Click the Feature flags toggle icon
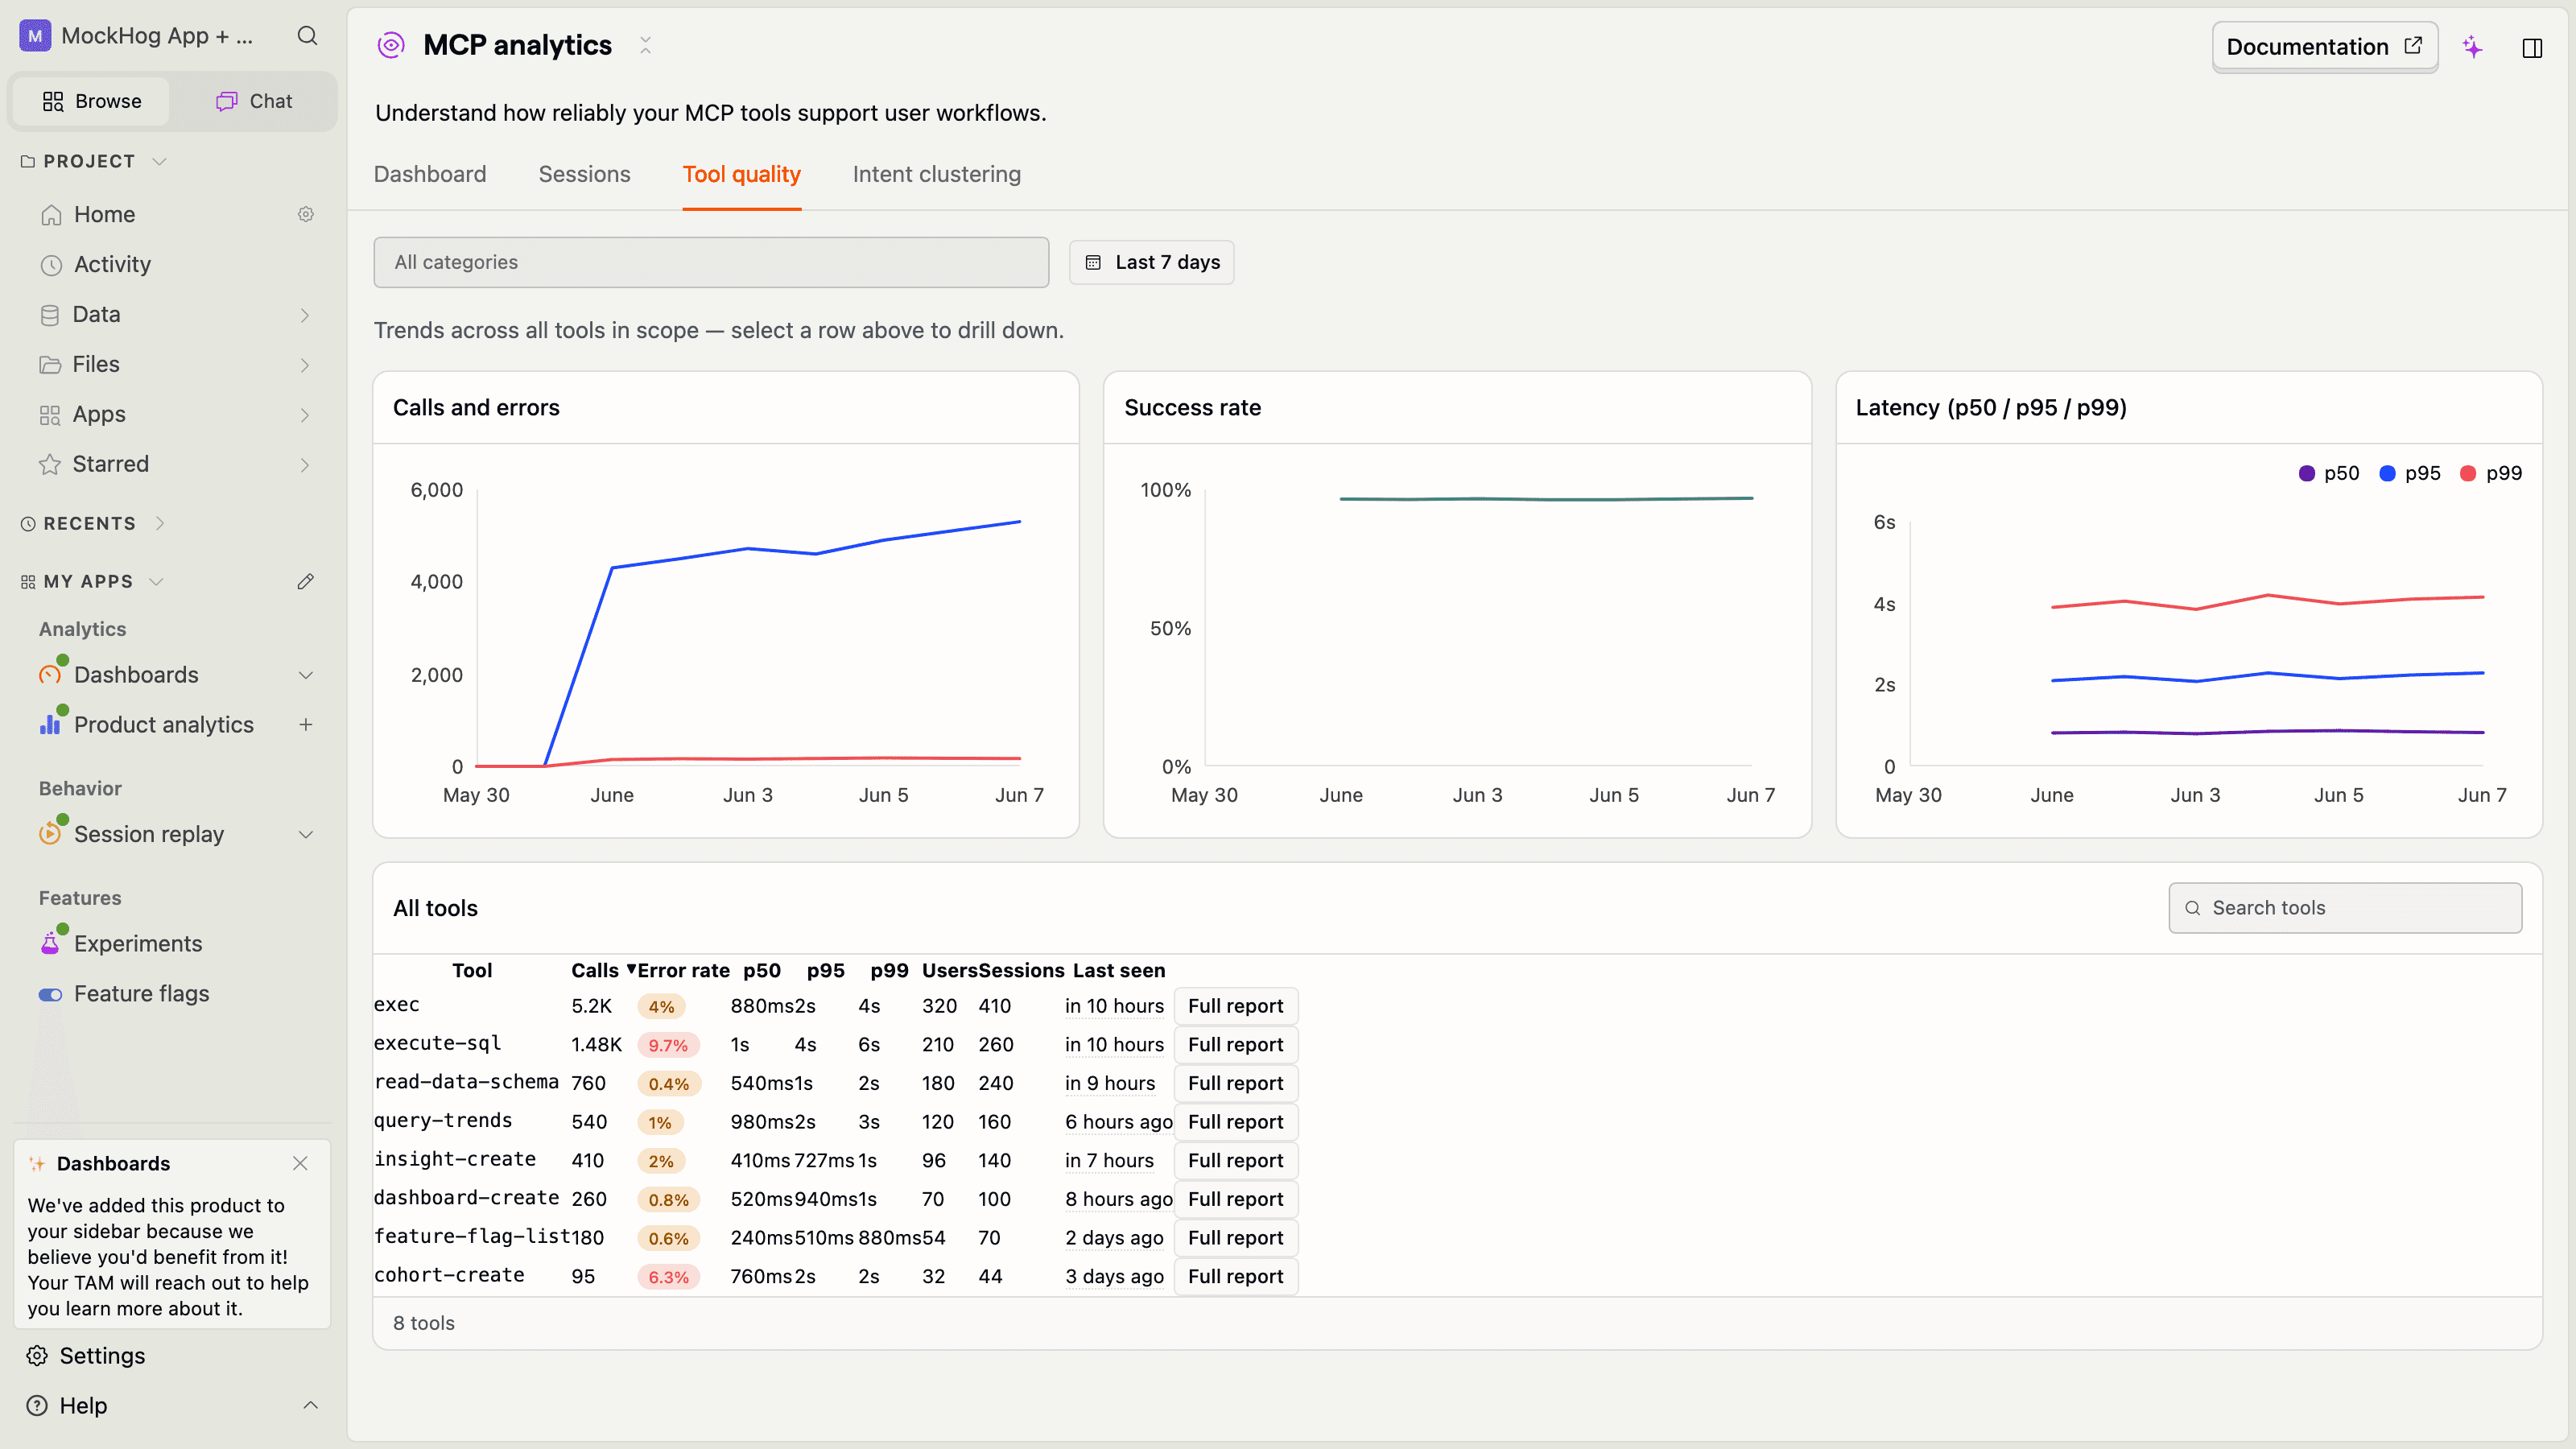The width and height of the screenshot is (2576, 1449). [x=50, y=994]
